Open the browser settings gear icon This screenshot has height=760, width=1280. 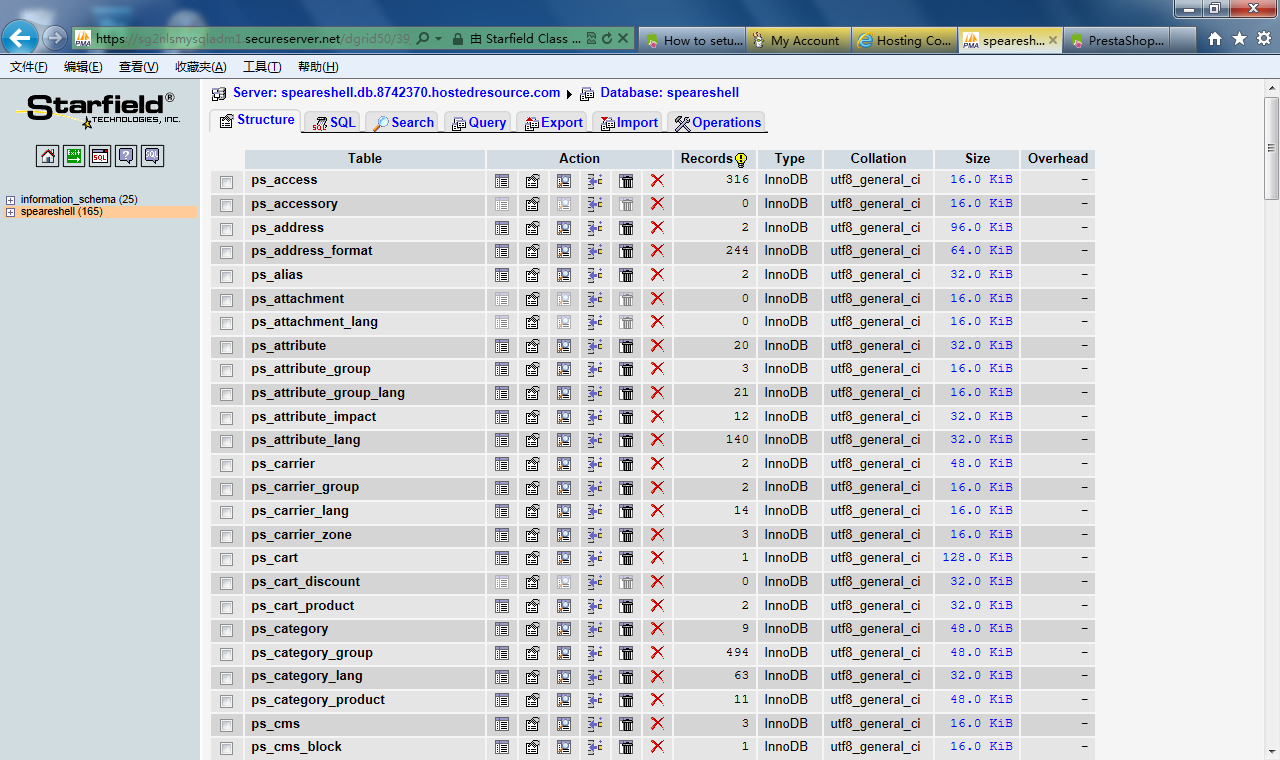(1263, 39)
